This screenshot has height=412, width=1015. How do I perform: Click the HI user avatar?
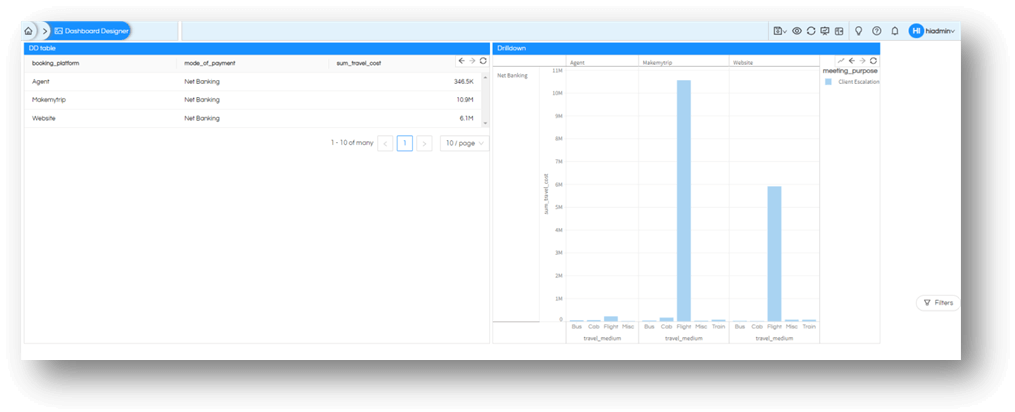(x=915, y=30)
